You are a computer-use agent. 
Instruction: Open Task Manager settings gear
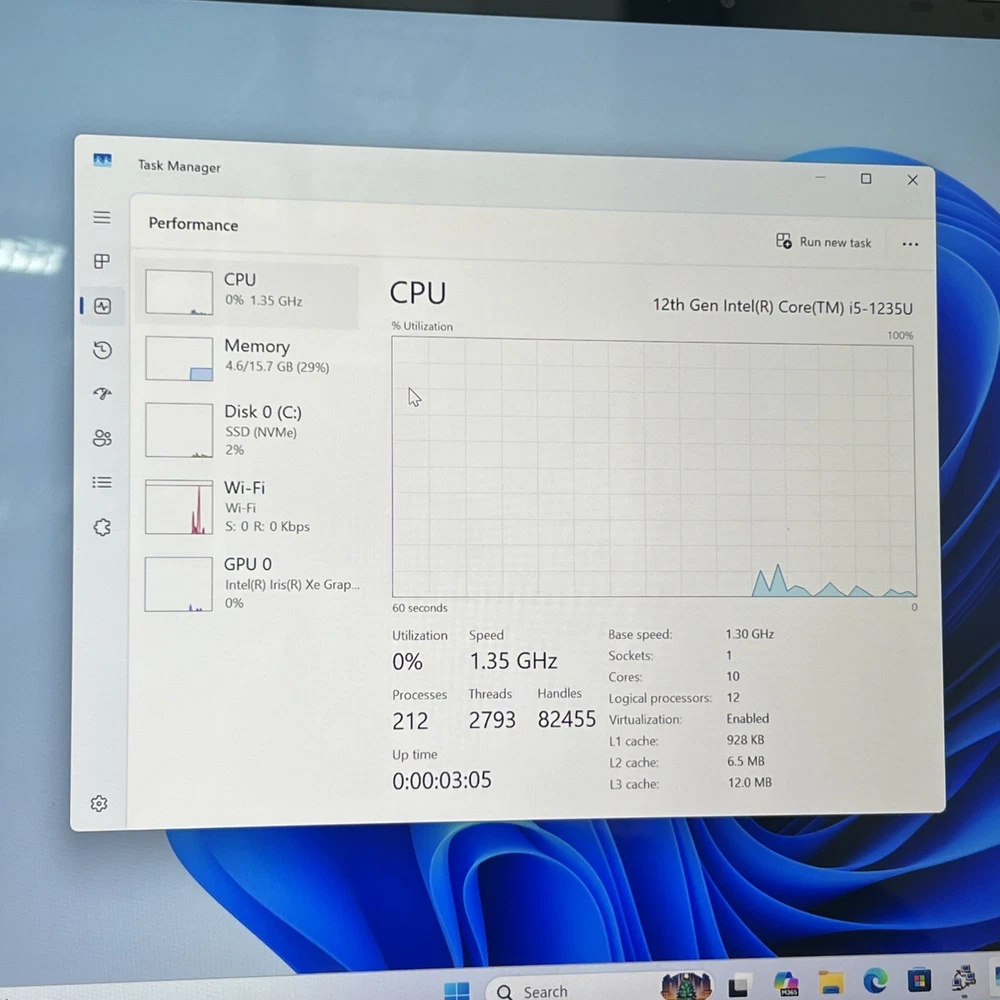point(99,803)
